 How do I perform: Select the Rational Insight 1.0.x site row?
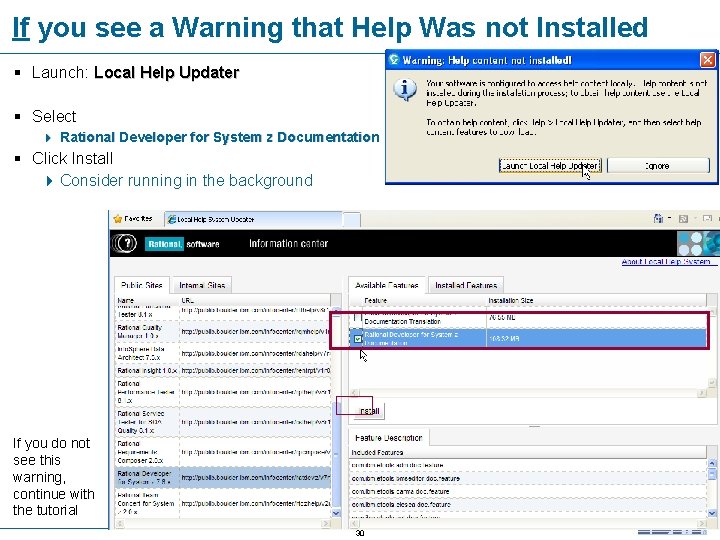[223, 370]
